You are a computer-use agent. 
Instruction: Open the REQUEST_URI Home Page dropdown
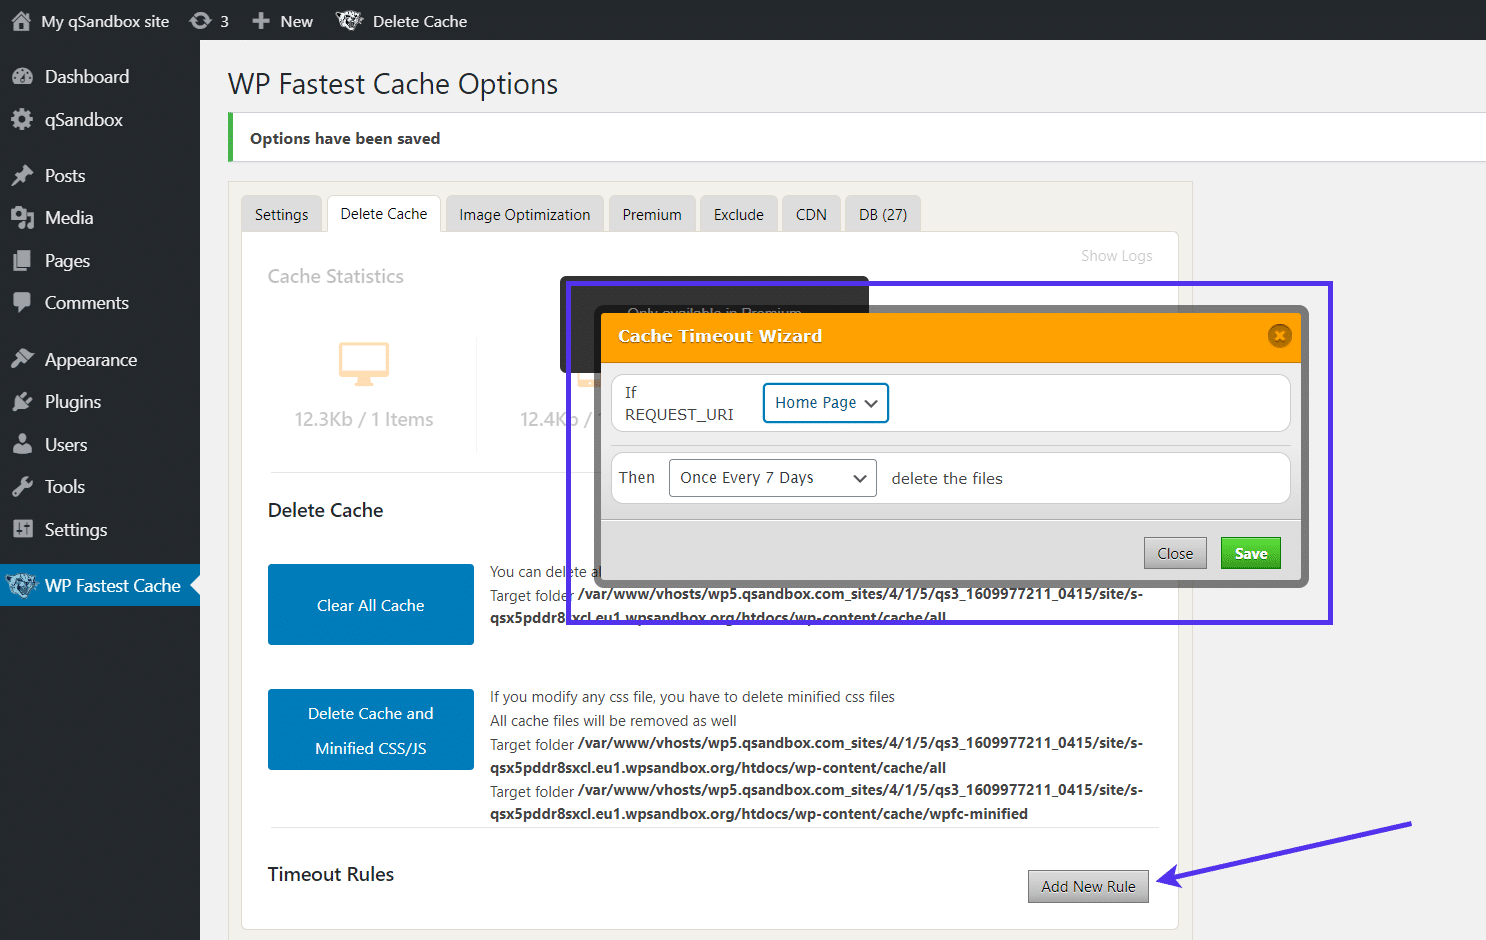click(x=825, y=402)
